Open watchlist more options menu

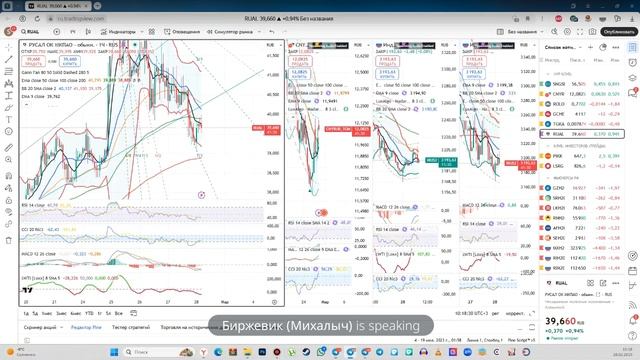616,47
